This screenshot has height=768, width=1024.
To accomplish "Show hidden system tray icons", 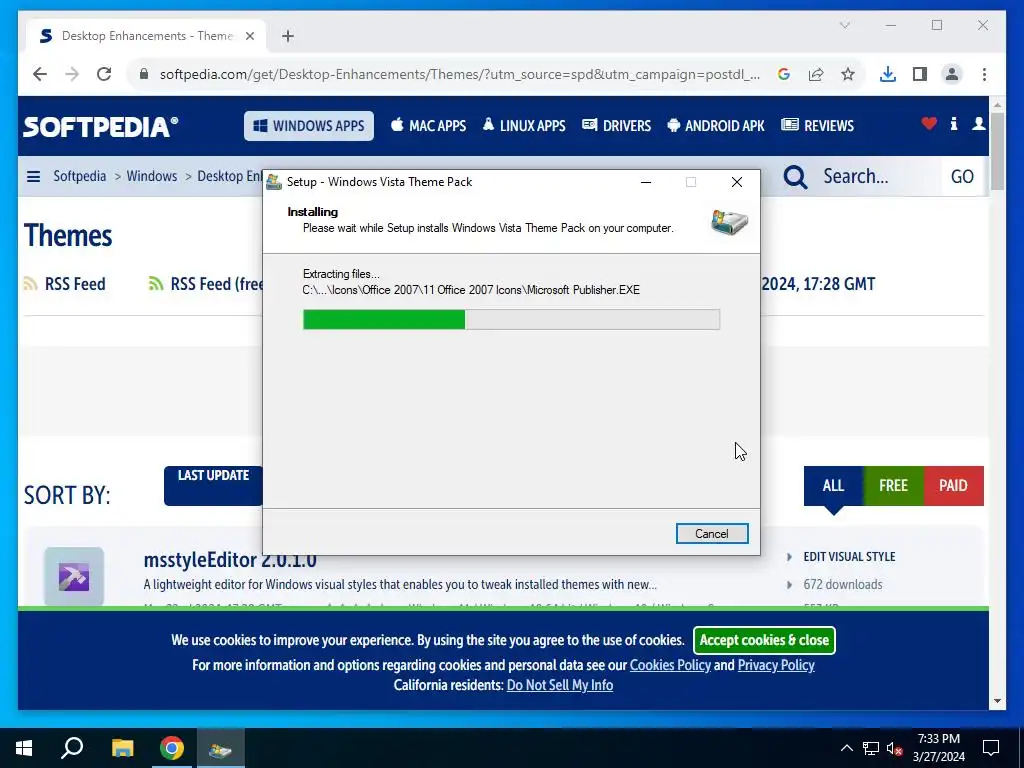I will (x=846, y=748).
